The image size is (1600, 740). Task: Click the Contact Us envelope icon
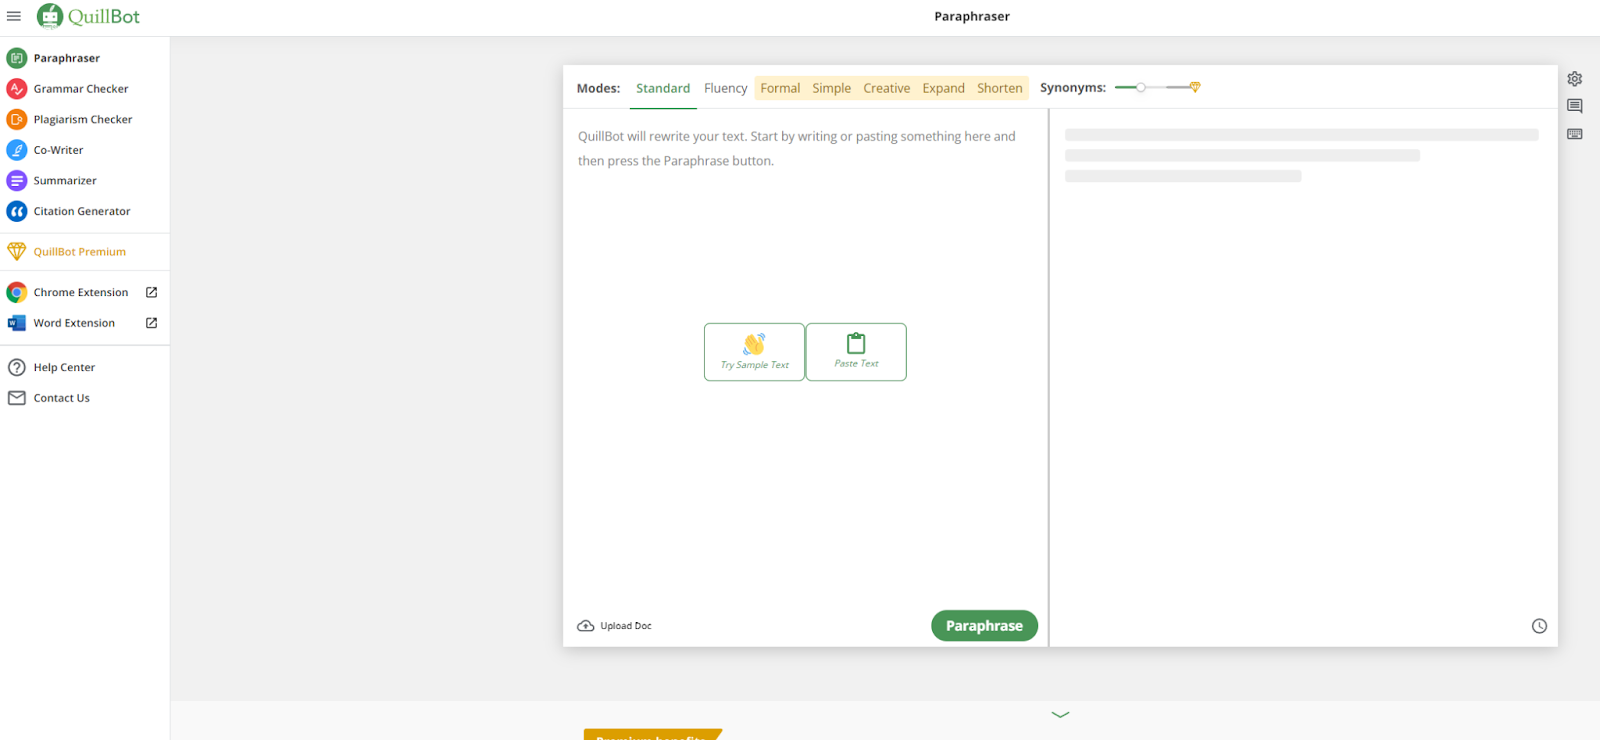[x=17, y=398]
